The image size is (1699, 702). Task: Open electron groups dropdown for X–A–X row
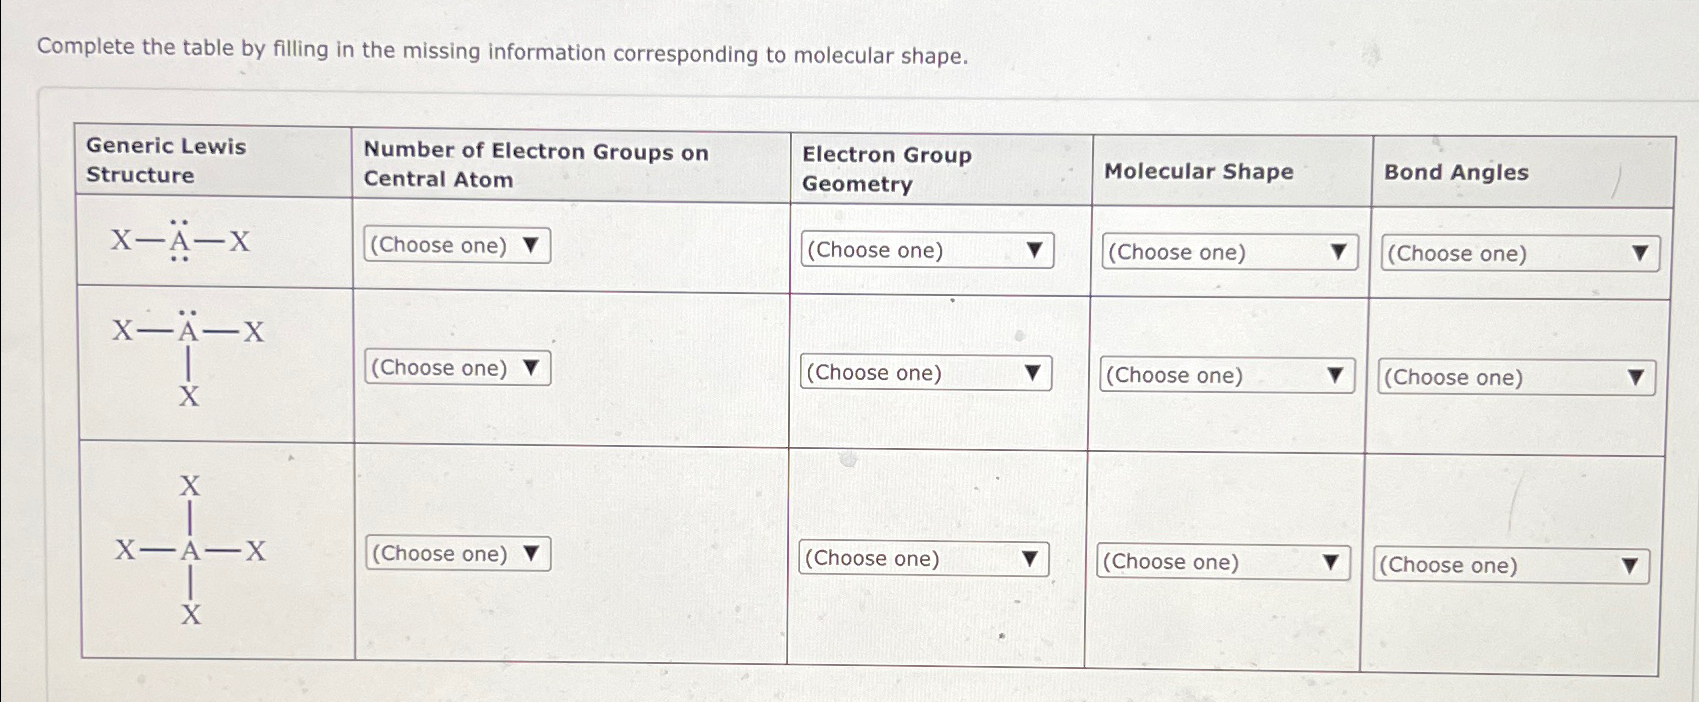coord(457,245)
